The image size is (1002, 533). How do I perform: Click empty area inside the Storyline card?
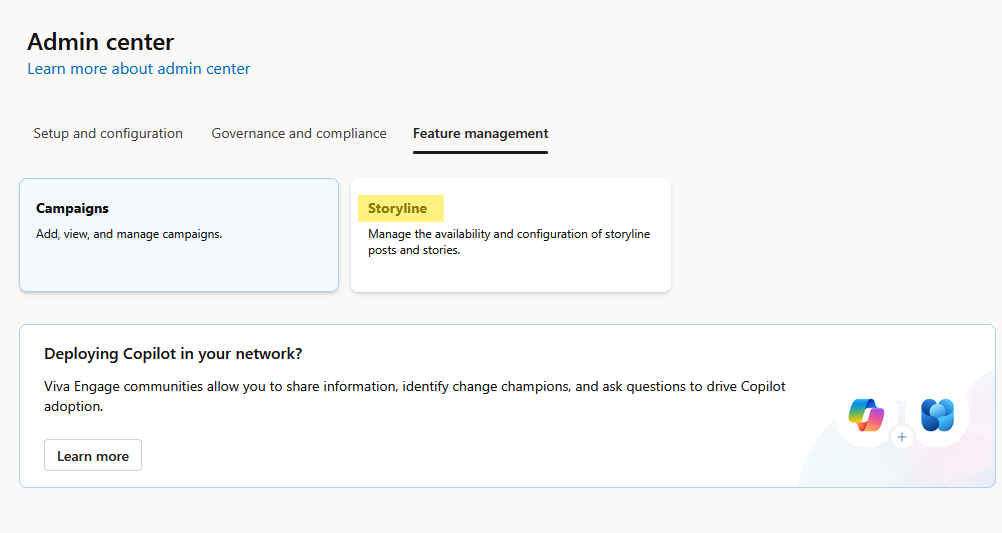coord(511,275)
